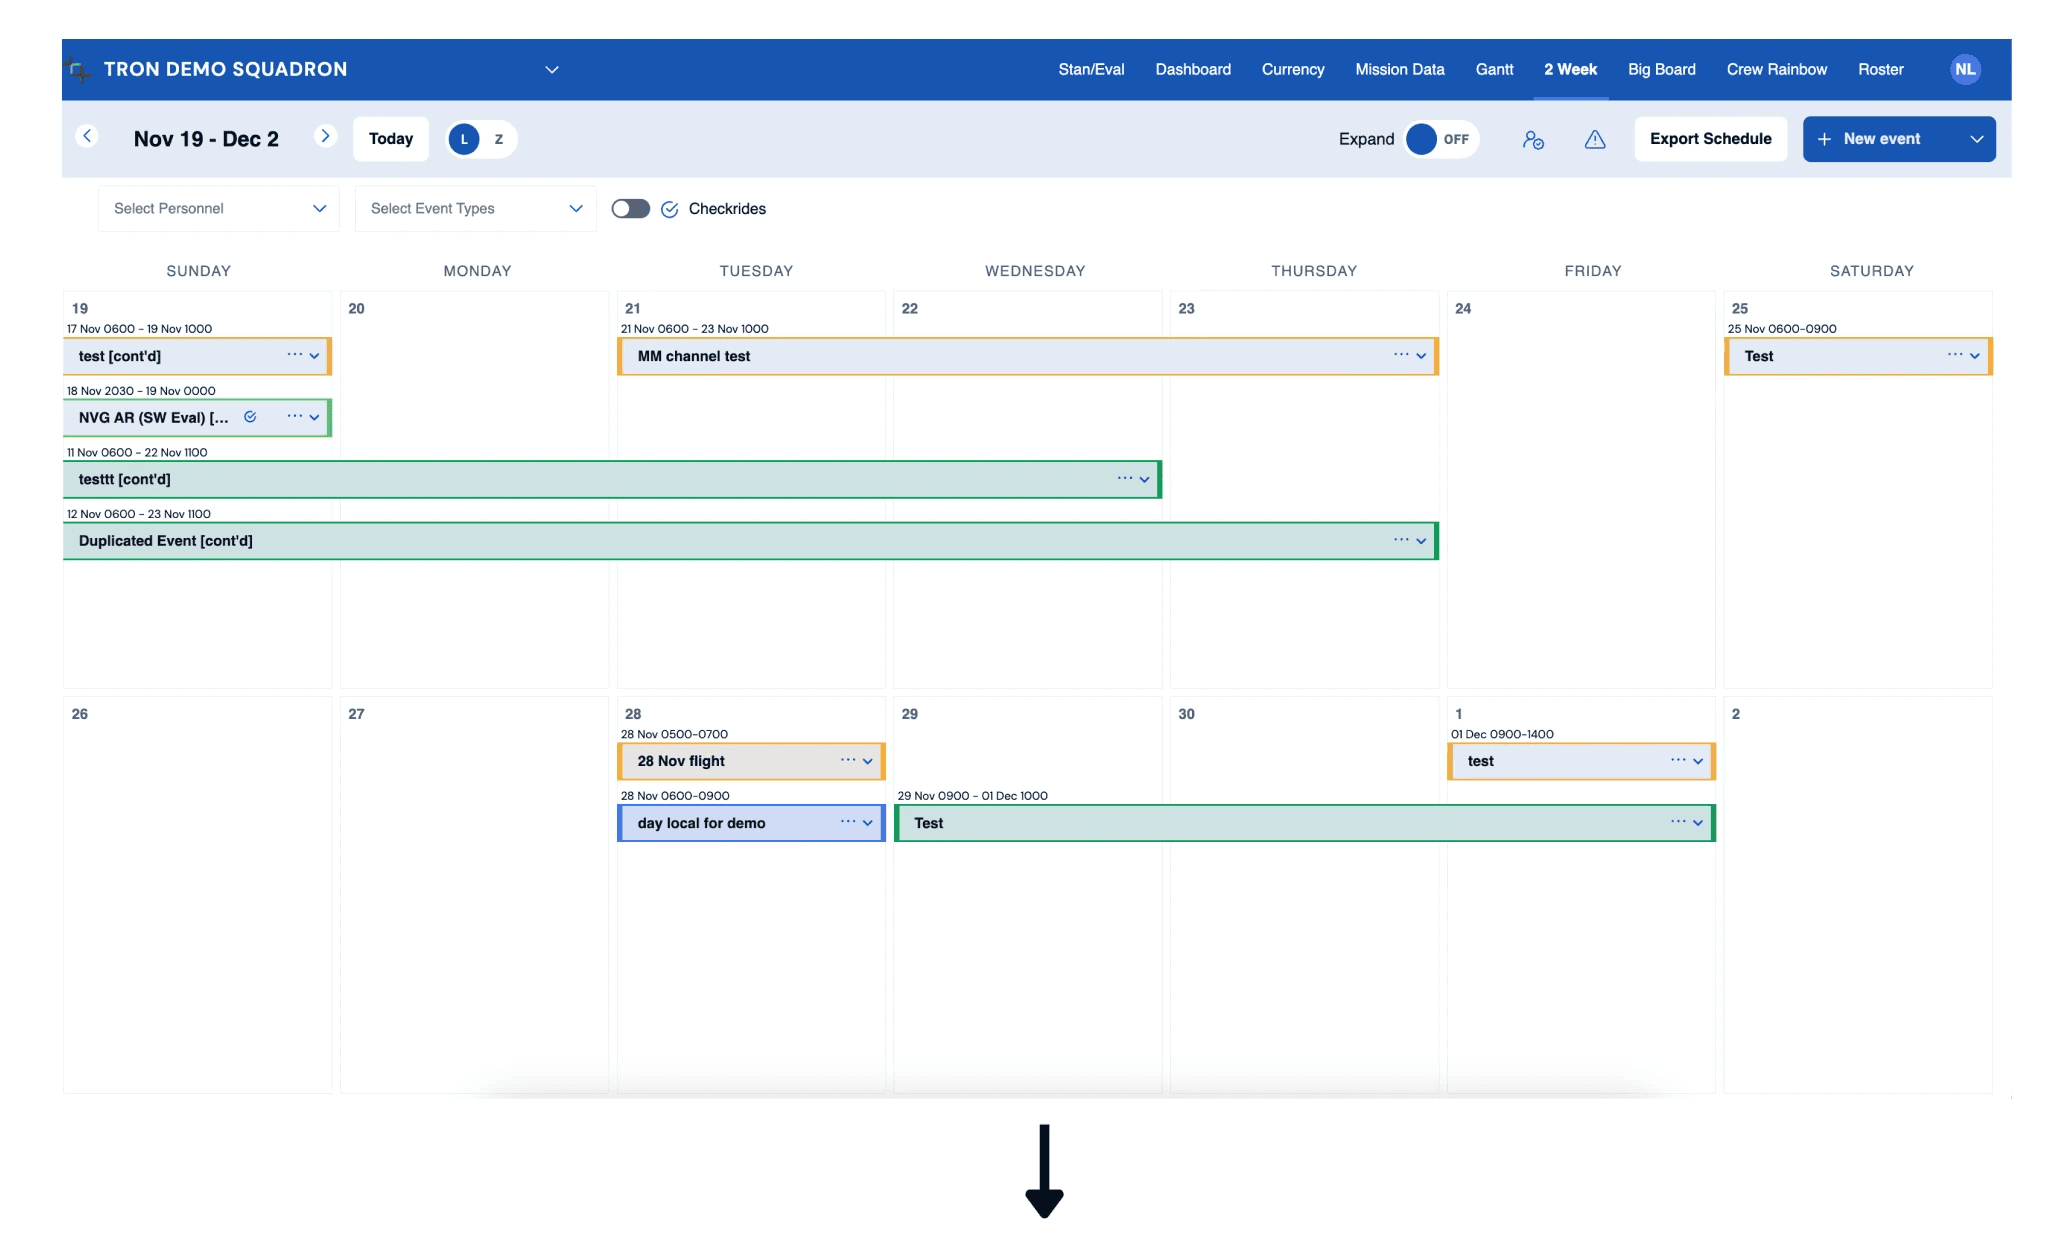Enable the Checkrides toggle
This screenshot has height=1244, width=2068.
pyautogui.click(x=631, y=209)
